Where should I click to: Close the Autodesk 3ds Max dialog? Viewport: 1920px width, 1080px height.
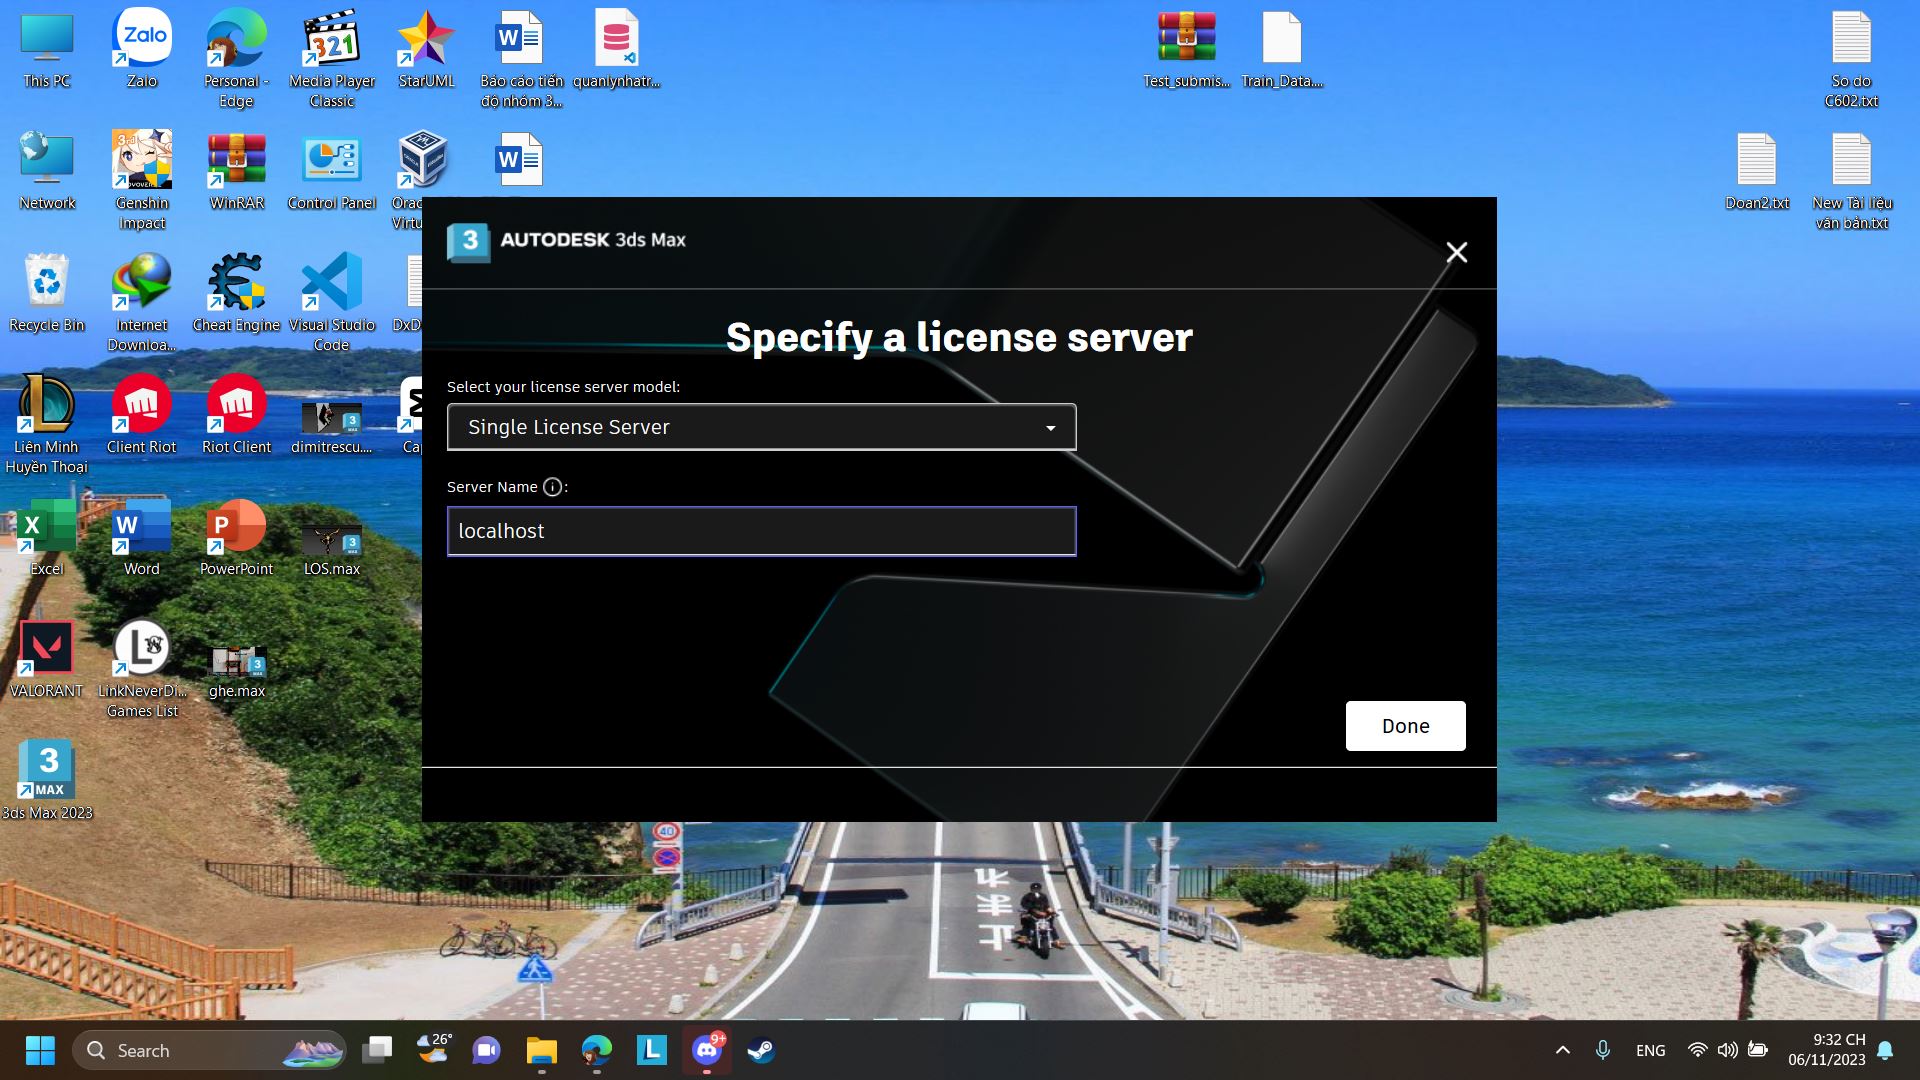(x=1456, y=253)
